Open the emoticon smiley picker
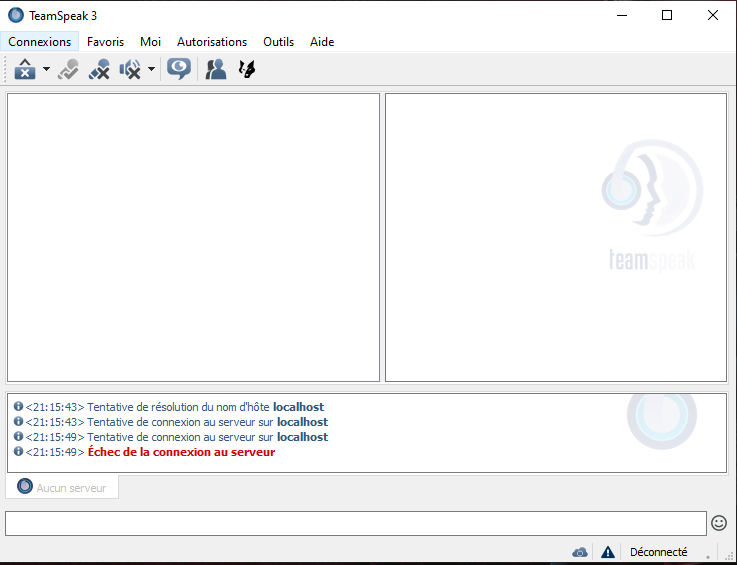The width and height of the screenshot is (737, 565). [x=719, y=523]
